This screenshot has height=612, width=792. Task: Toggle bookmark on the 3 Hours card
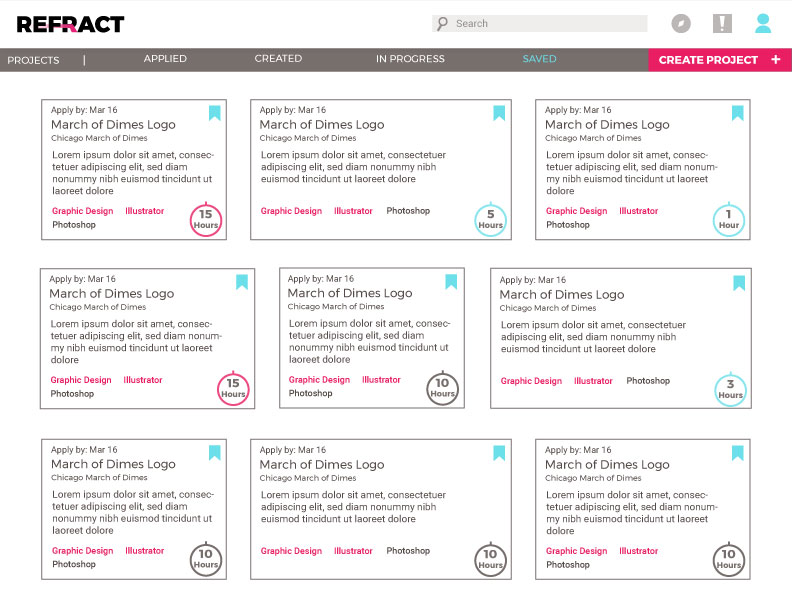(739, 283)
